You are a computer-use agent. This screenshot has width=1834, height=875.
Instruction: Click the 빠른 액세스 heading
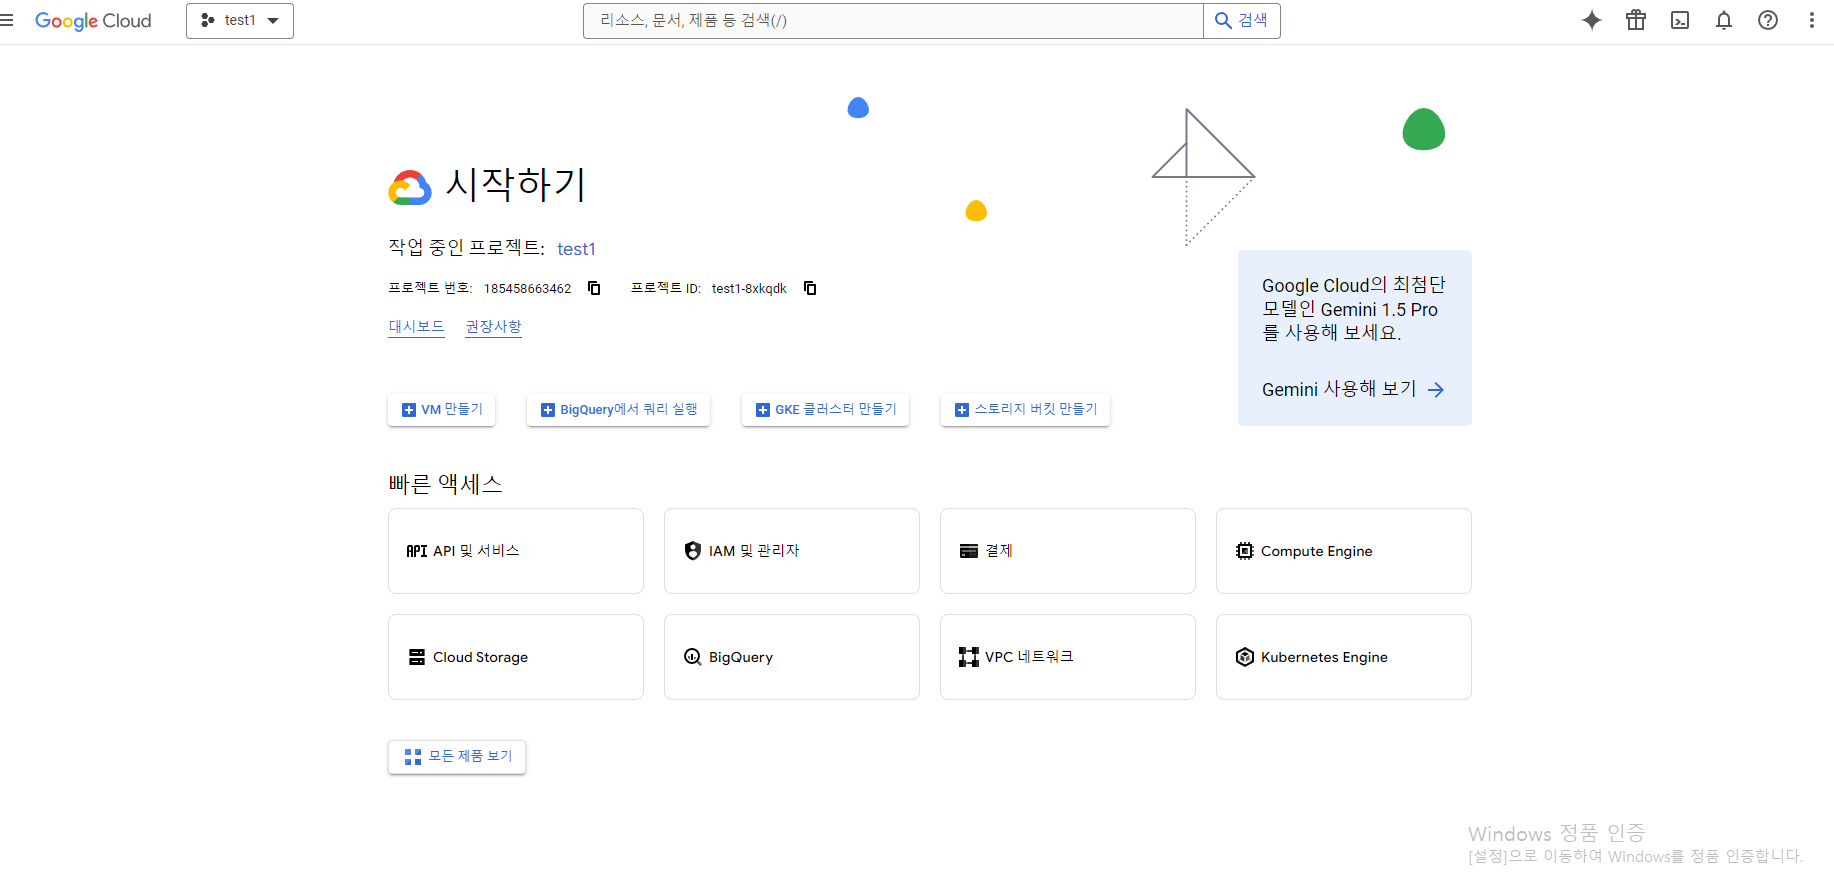445,484
